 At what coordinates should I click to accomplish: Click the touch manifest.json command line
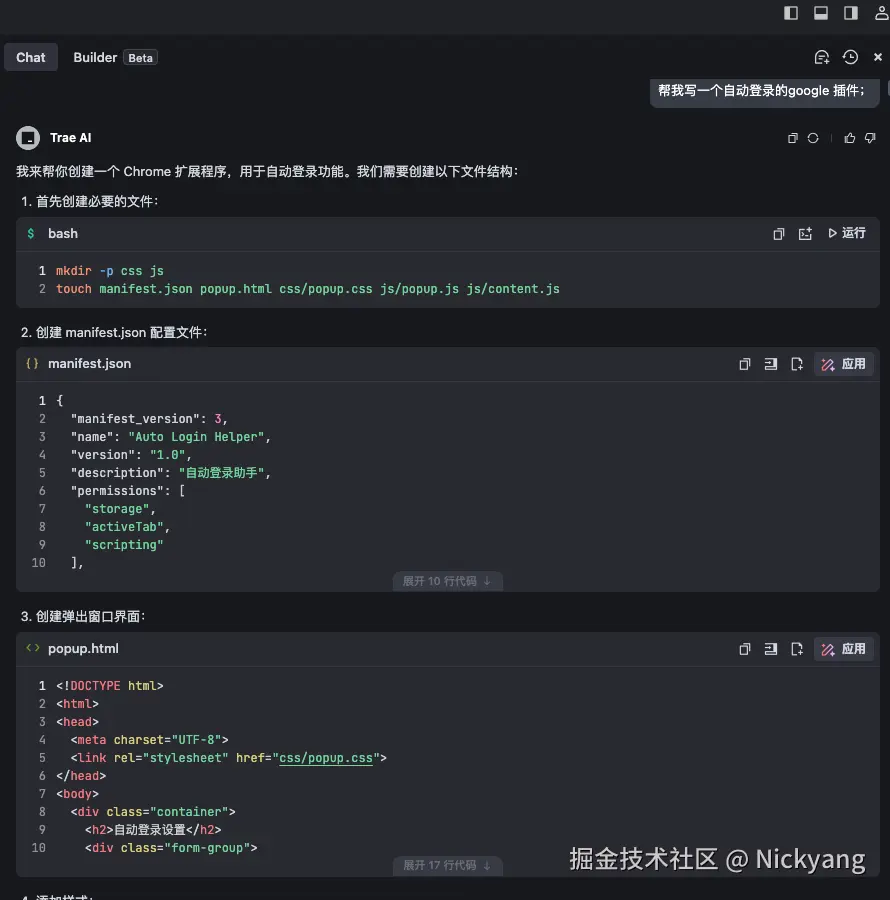(x=308, y=289)
